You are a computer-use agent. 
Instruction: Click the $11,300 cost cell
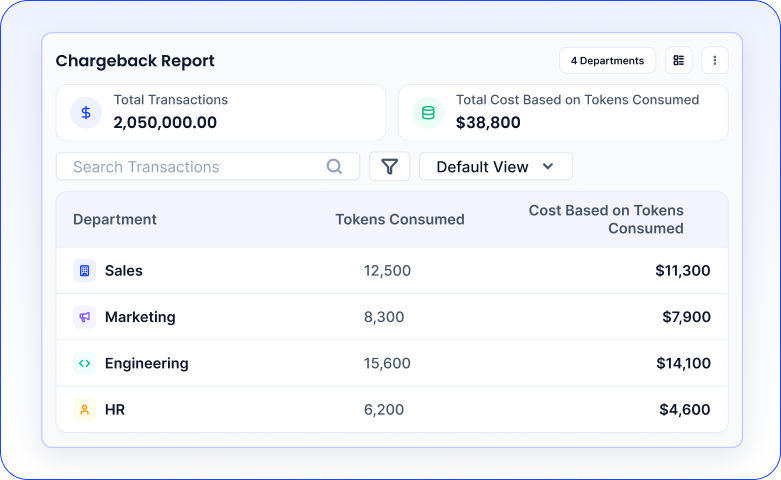coord(682,270)
